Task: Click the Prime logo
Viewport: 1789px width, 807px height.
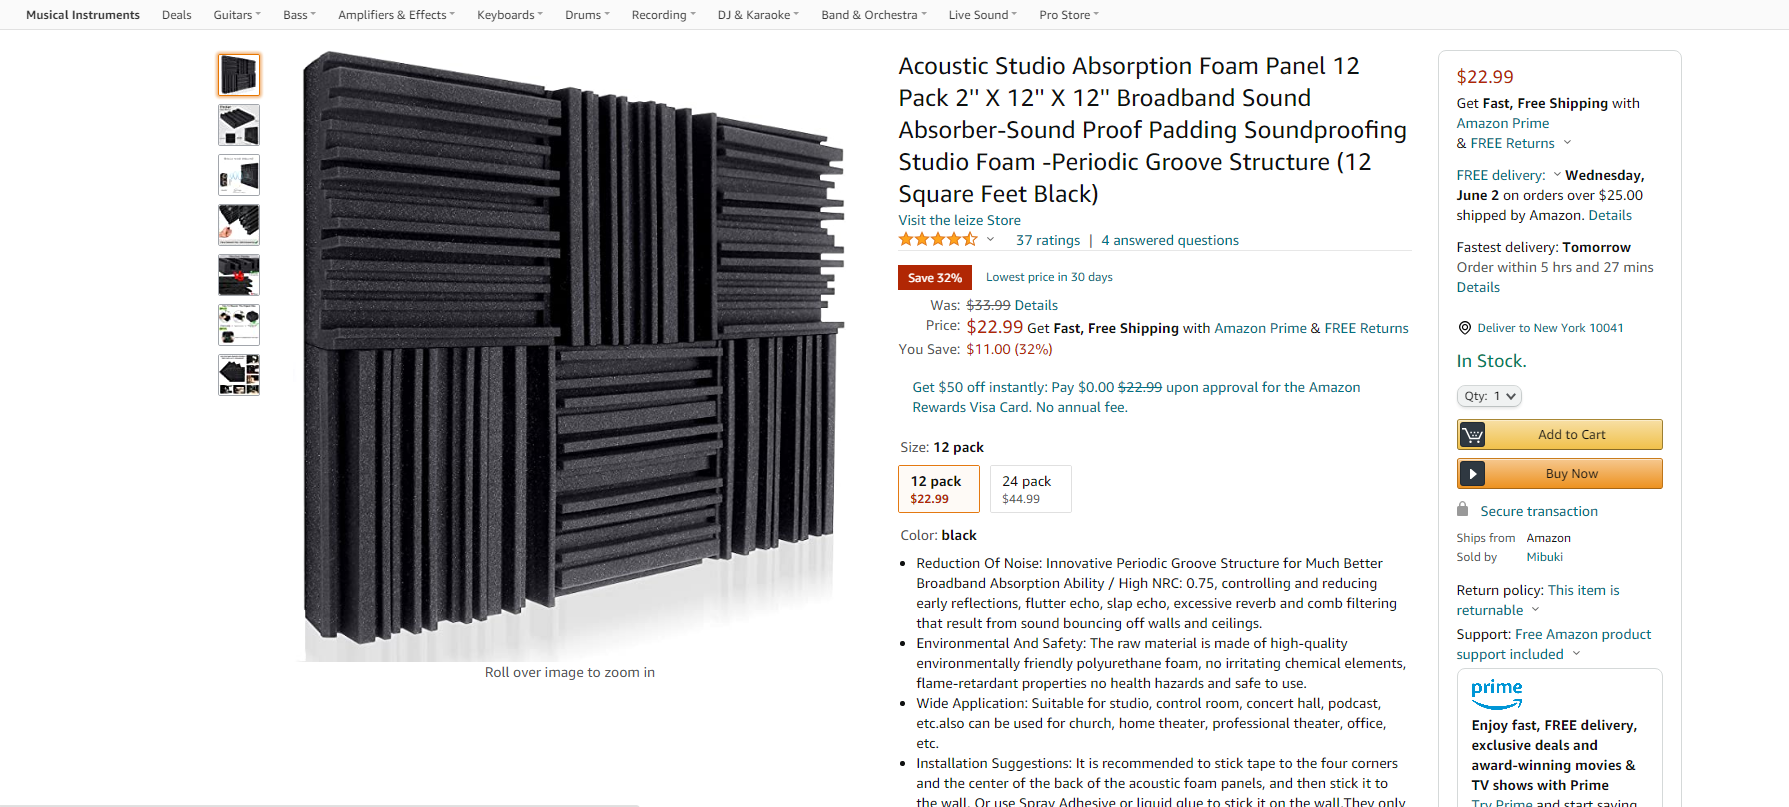Action: (x=1496, y=692)
